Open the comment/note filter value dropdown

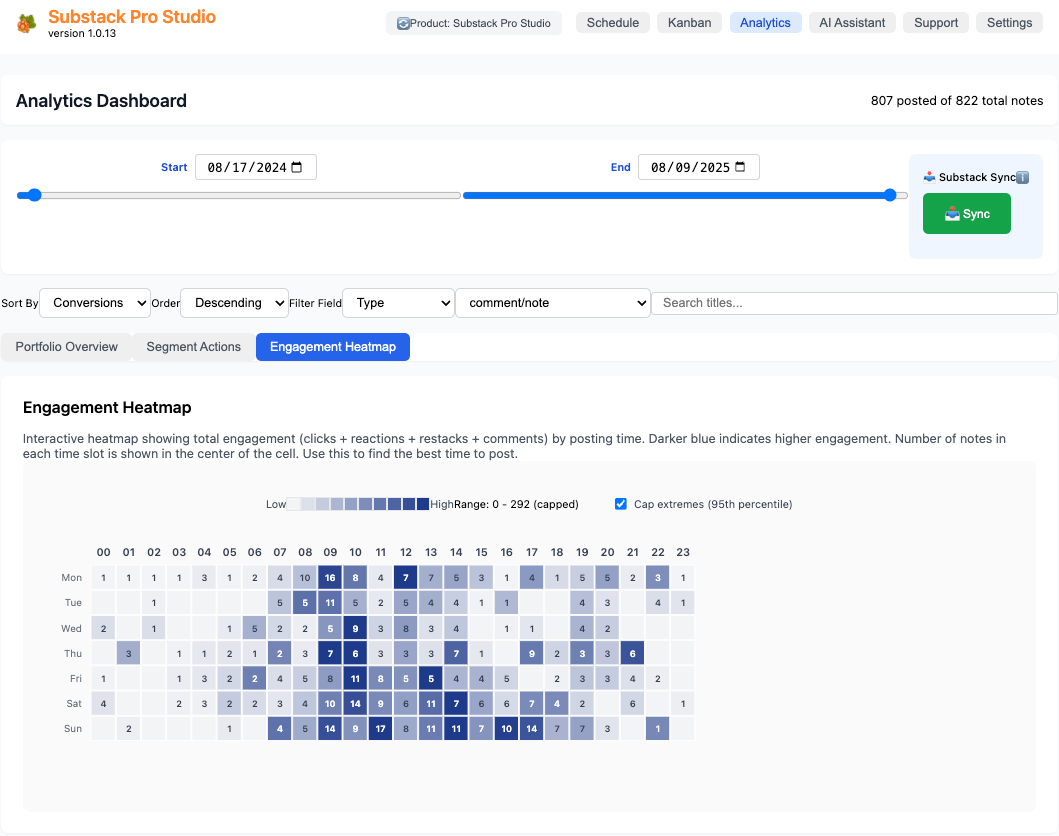(553, 302)
